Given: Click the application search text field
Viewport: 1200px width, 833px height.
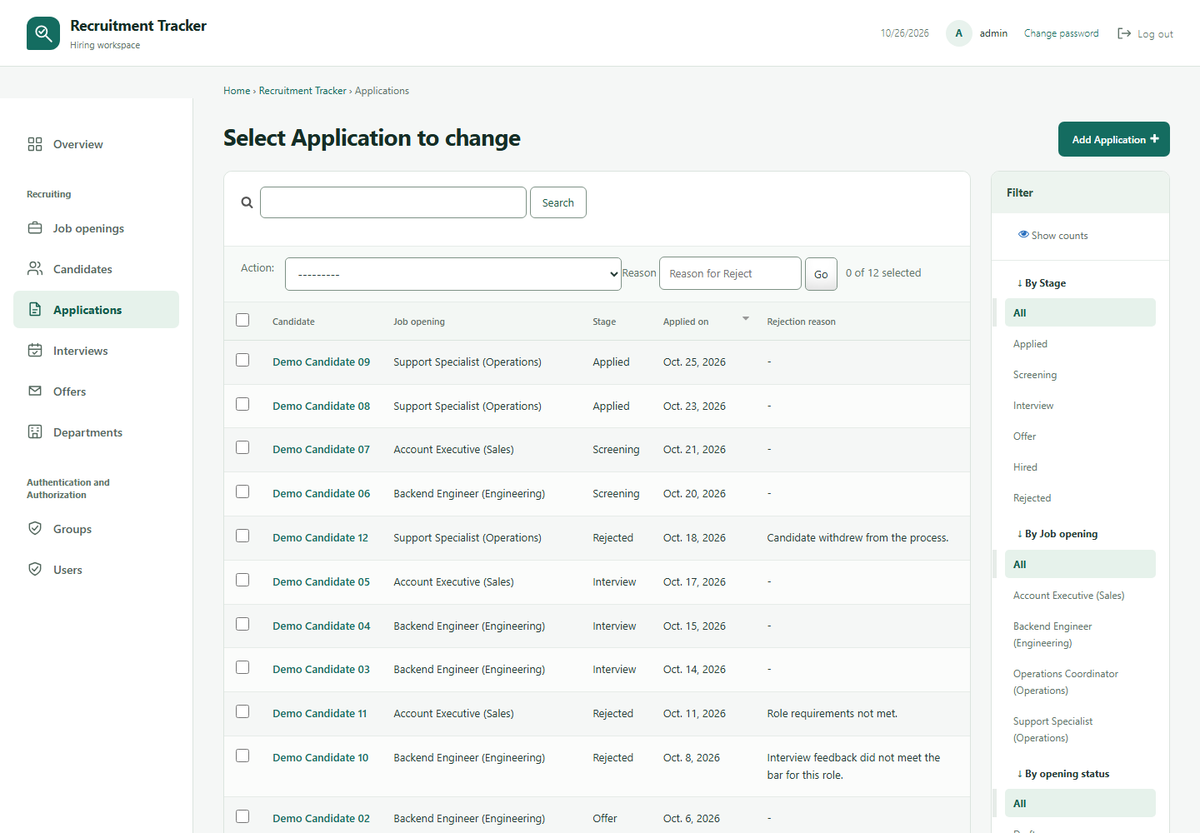Looking at the screenshot, I should point(393,202).
